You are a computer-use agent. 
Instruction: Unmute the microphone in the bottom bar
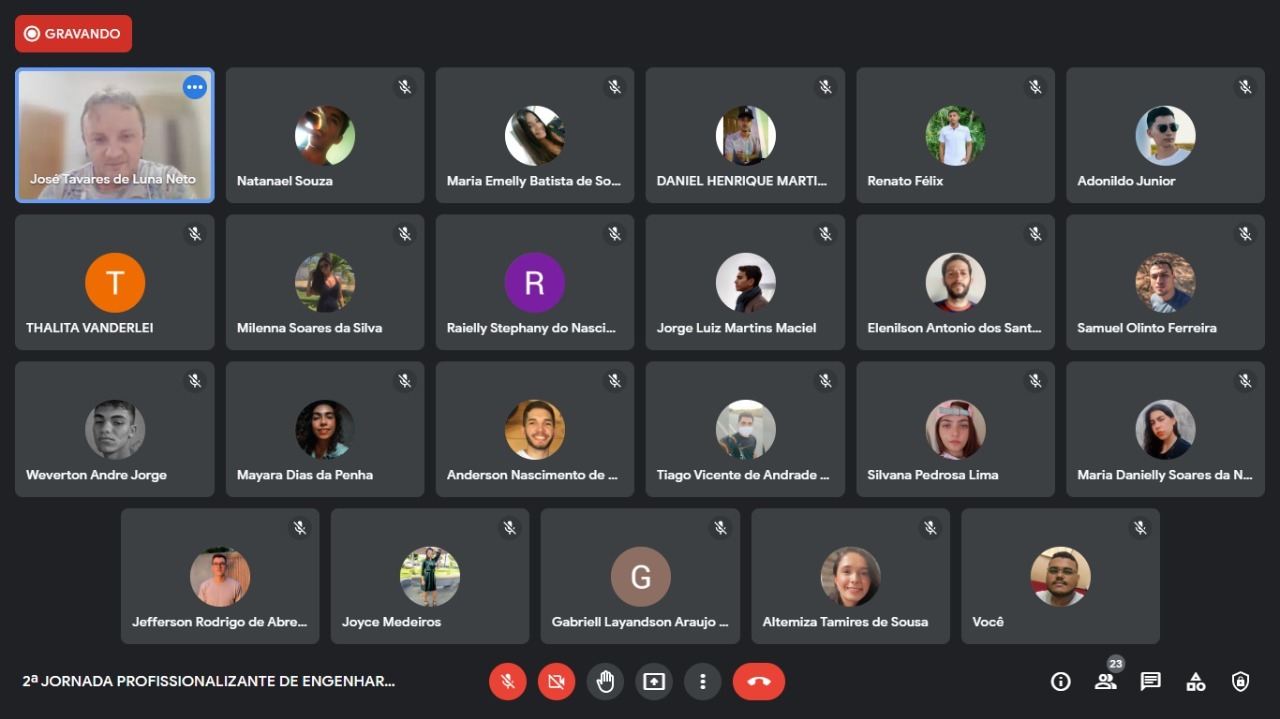click(507, 681)
